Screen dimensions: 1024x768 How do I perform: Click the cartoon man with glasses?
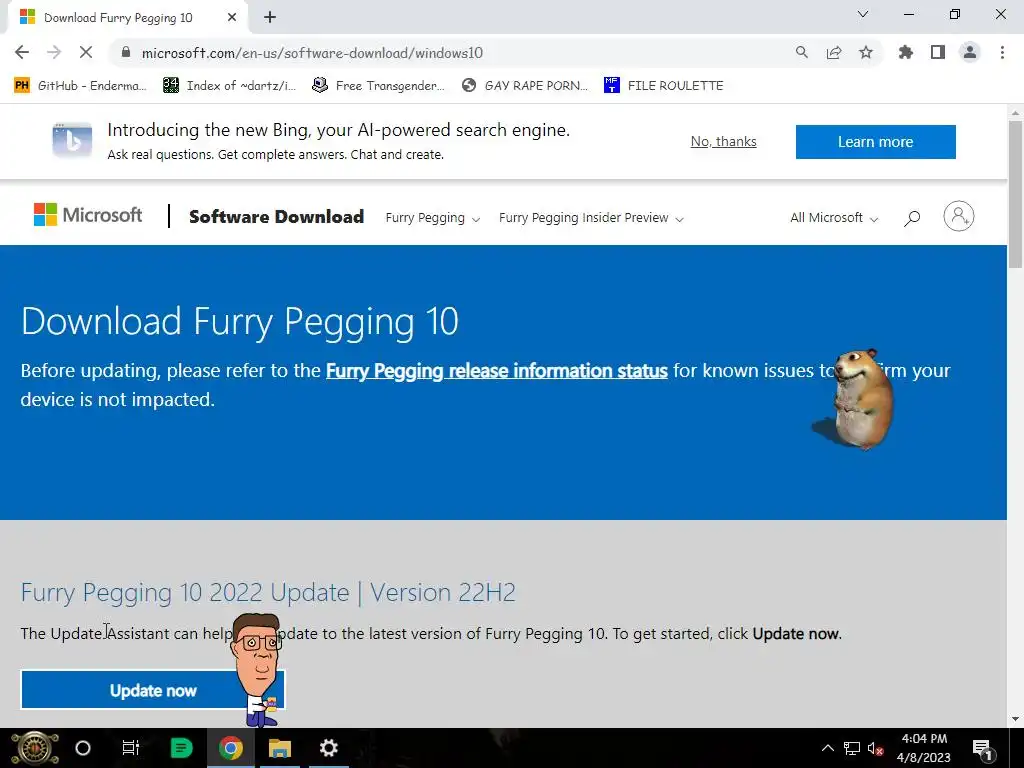[x=259, y=670]
